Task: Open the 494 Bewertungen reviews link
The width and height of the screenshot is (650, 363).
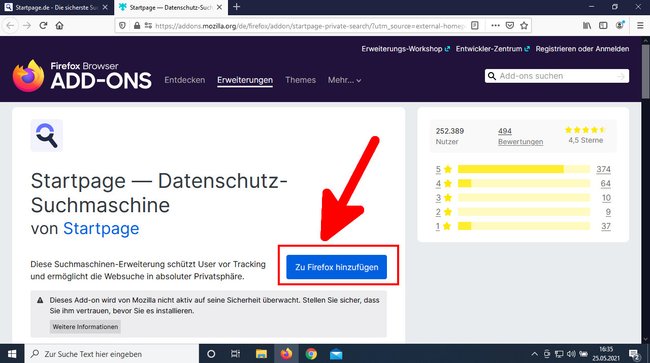Action: pyautogui.click(x=520, y=136)
